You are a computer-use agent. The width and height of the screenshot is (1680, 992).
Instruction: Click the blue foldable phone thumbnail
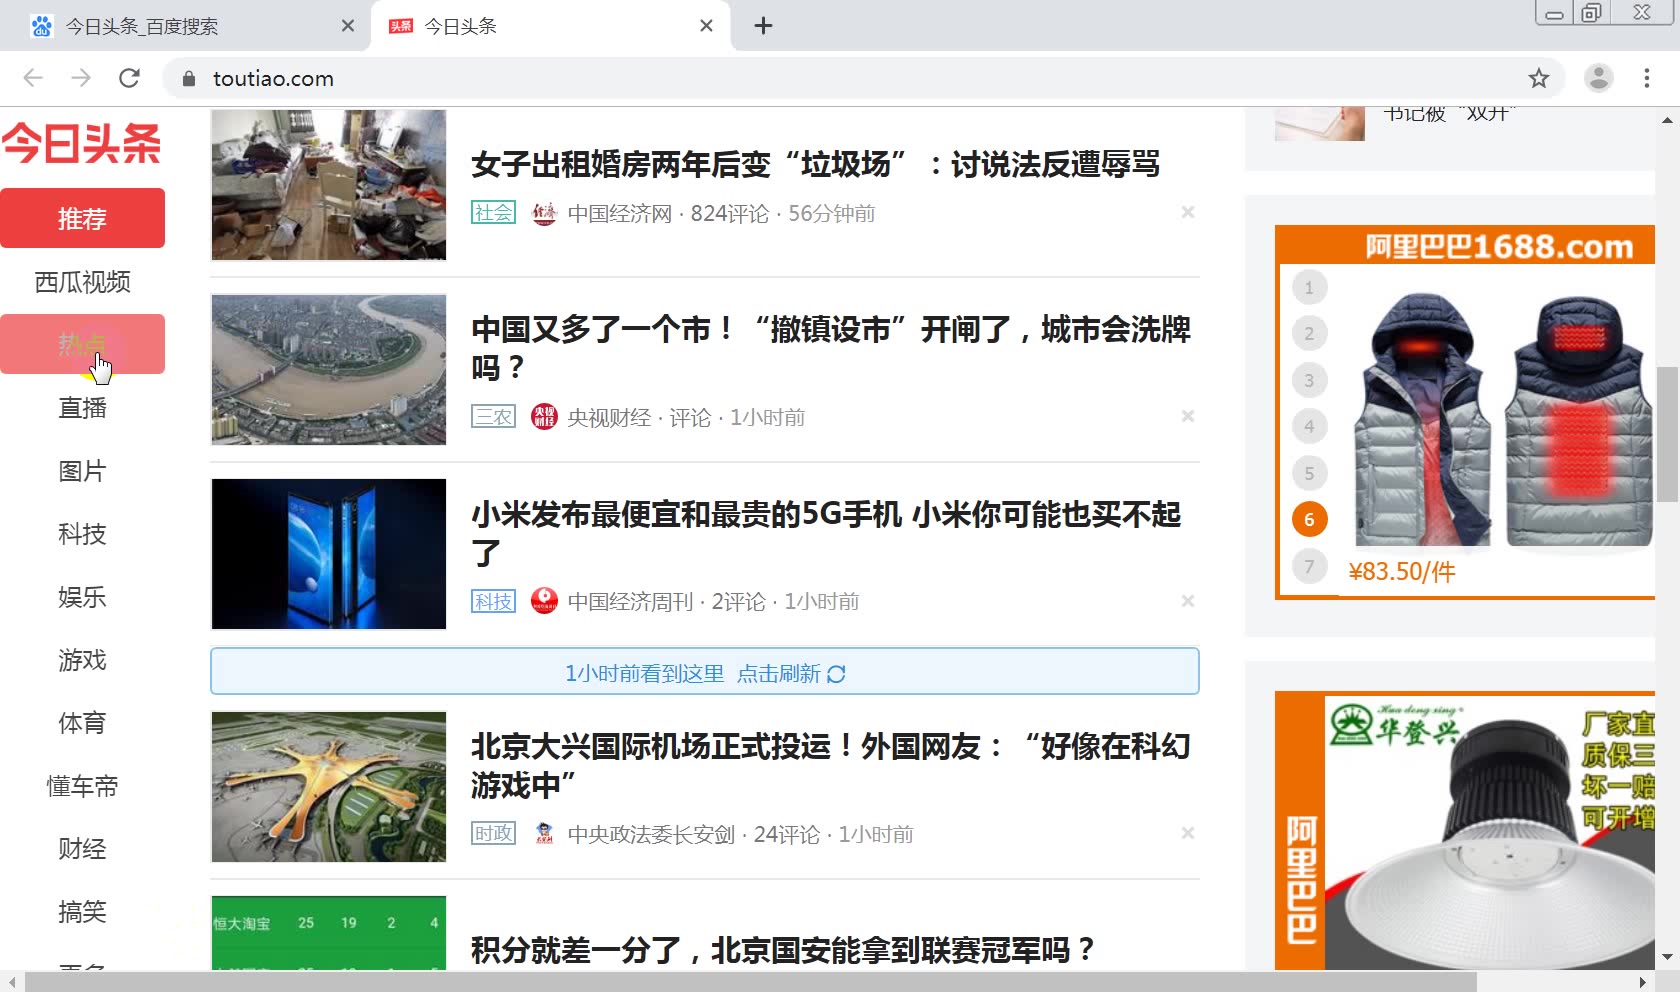click(329, 554)
